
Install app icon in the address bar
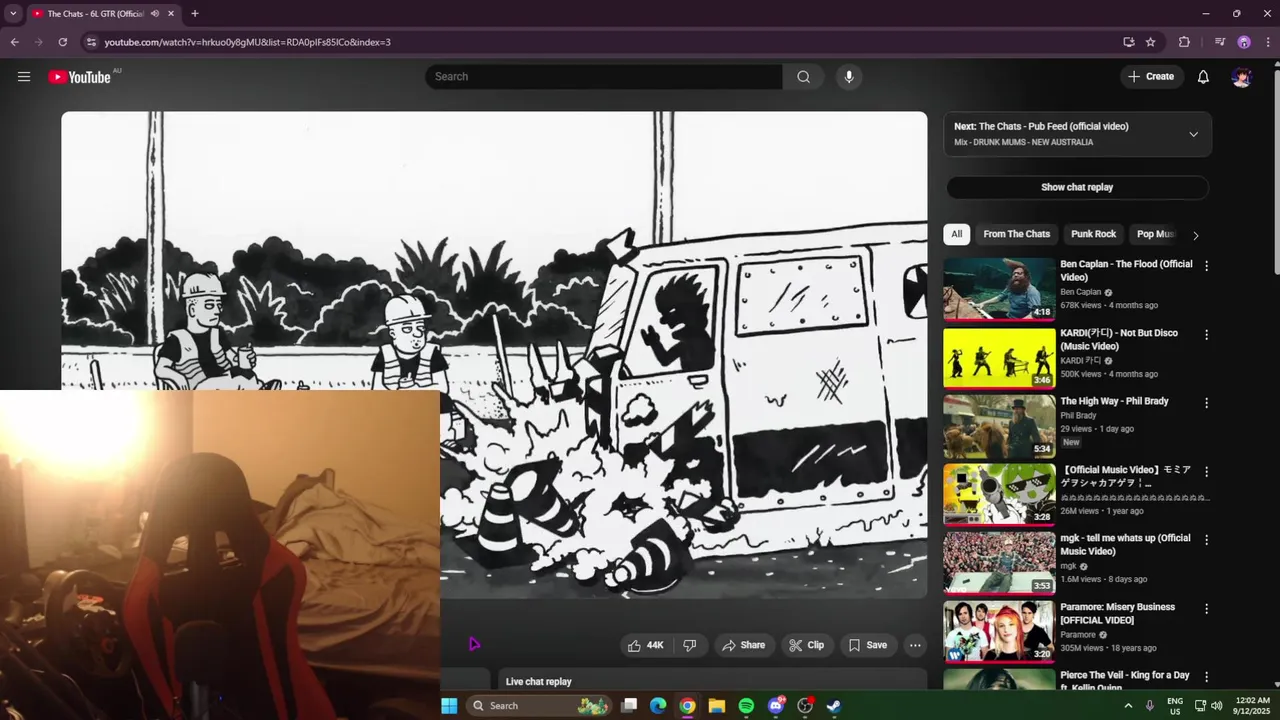click(x=1129, y=42)
